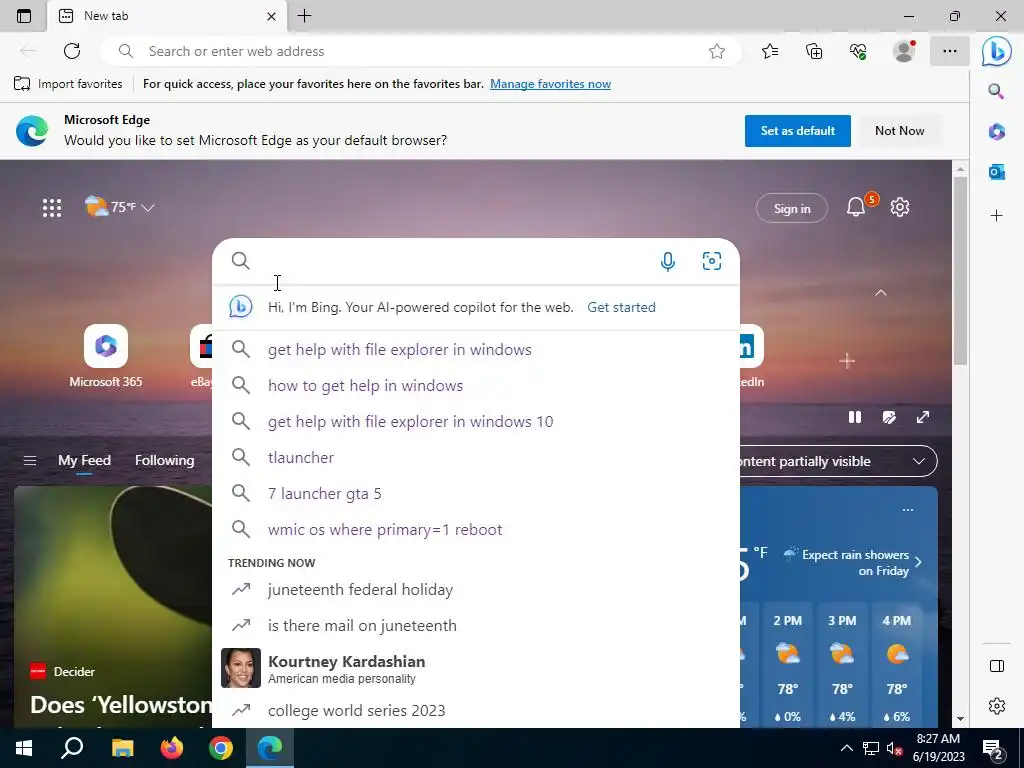Select trending 'juneteenth federal holiday'
Image resolution: width=1024 pixels, height=768 pixels.
(476, 589)
